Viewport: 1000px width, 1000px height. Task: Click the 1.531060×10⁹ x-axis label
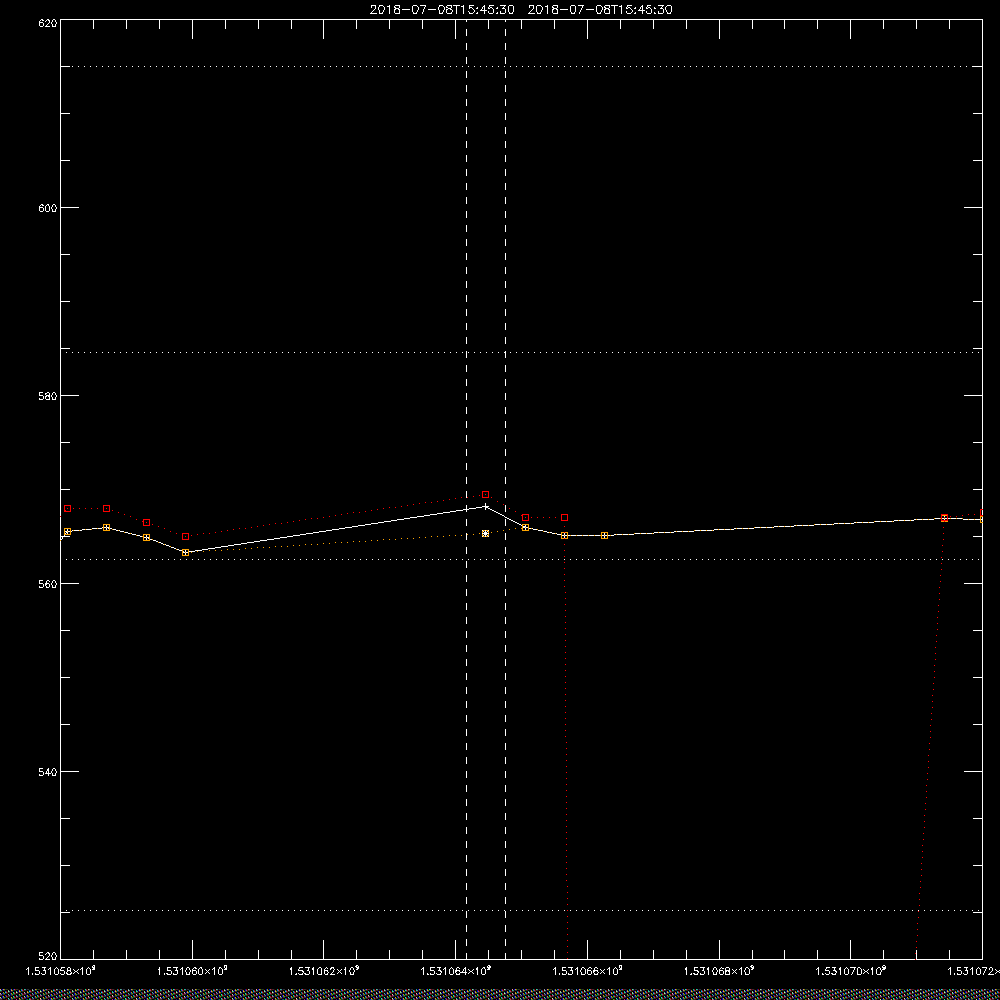coord(192,971)
